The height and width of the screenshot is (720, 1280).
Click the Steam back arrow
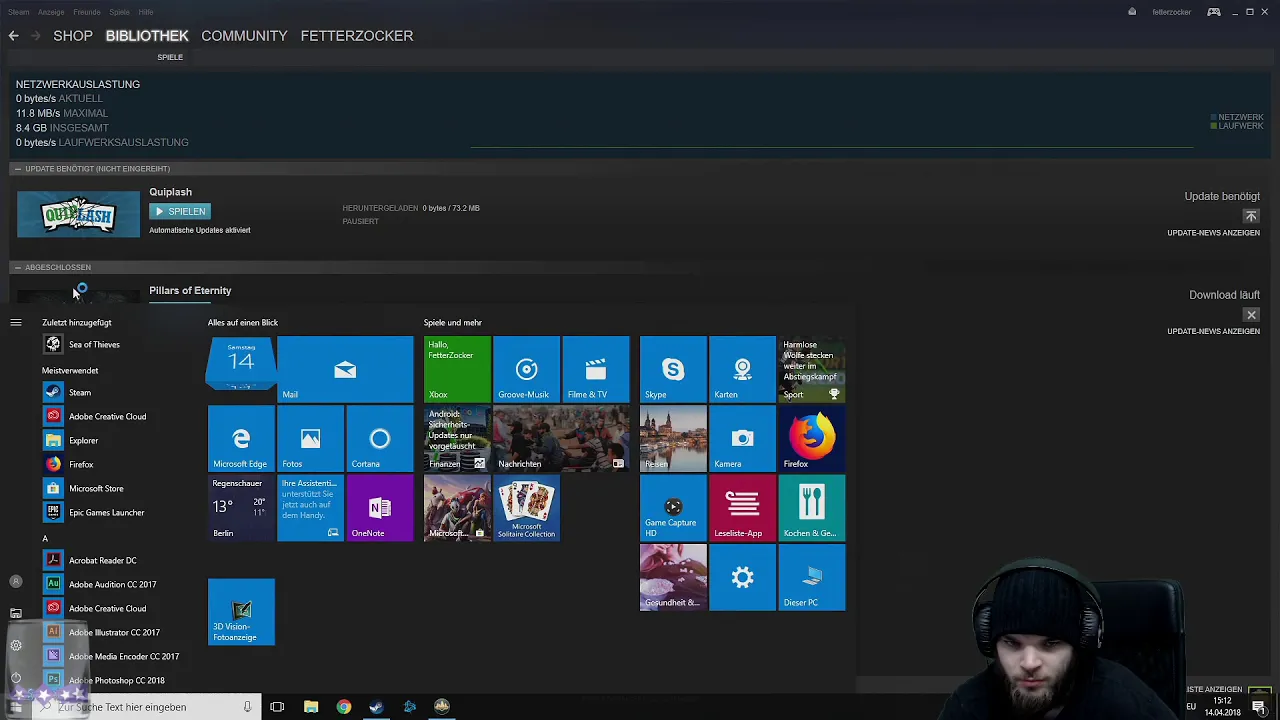pos(13,35)
